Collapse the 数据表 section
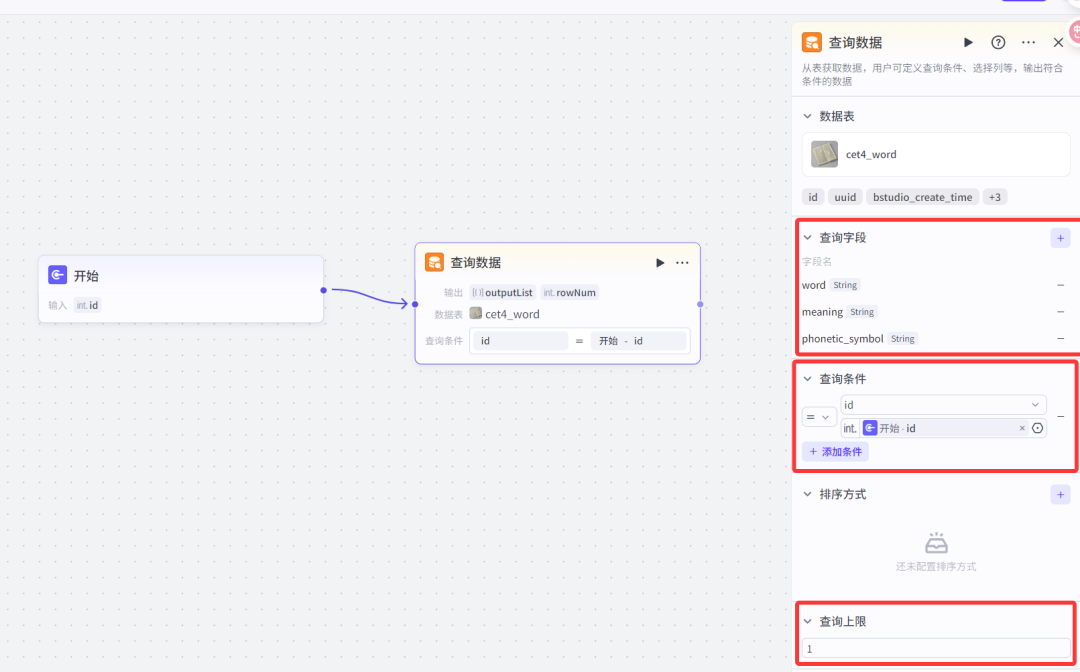The width and height of the screenshot is (1080, 672). tap(808, 117)
